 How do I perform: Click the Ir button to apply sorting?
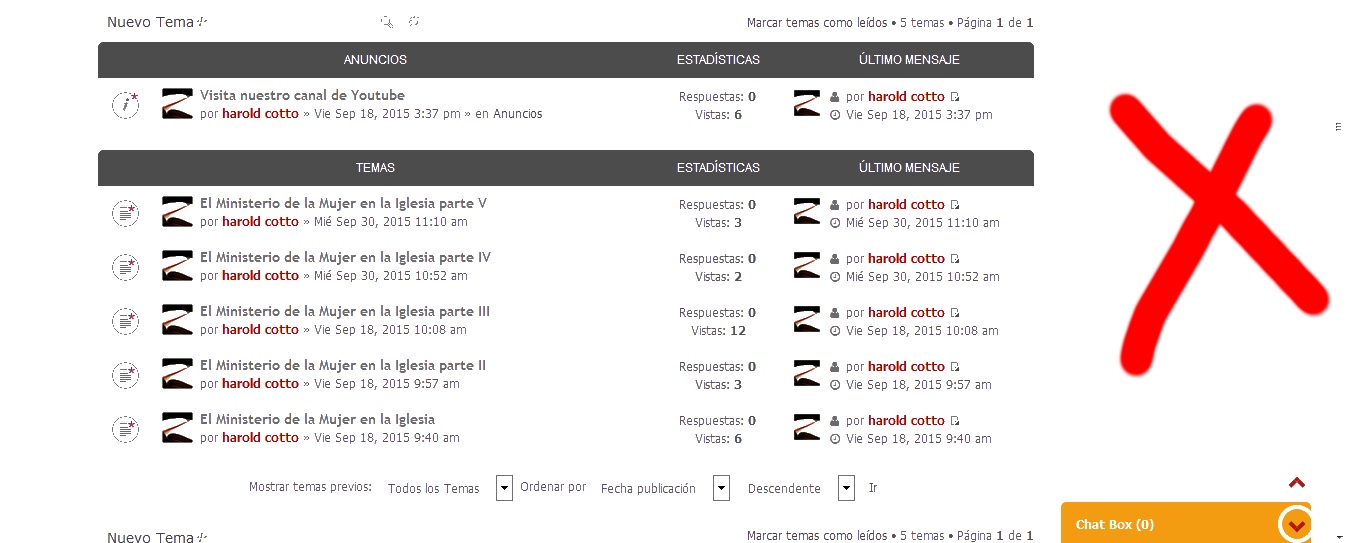click(873, 488)
